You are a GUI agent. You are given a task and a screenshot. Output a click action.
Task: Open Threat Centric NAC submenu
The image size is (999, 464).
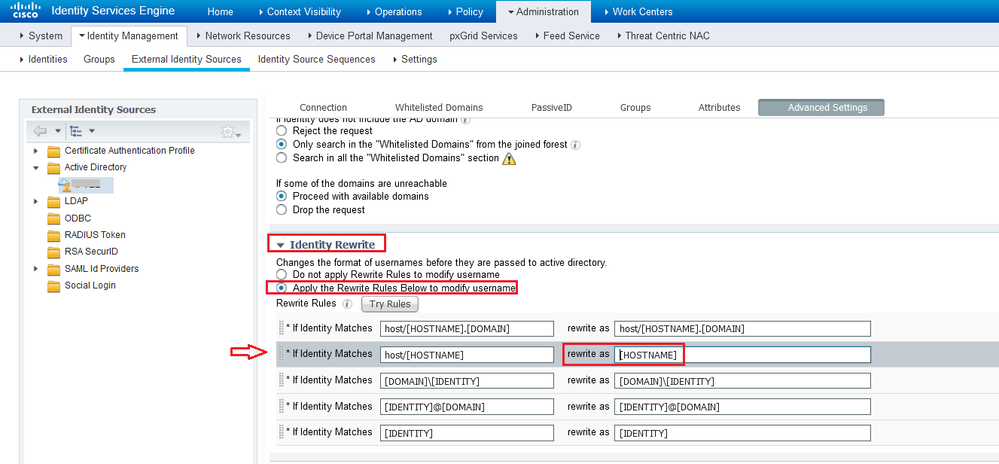click(x=663, y=36)
